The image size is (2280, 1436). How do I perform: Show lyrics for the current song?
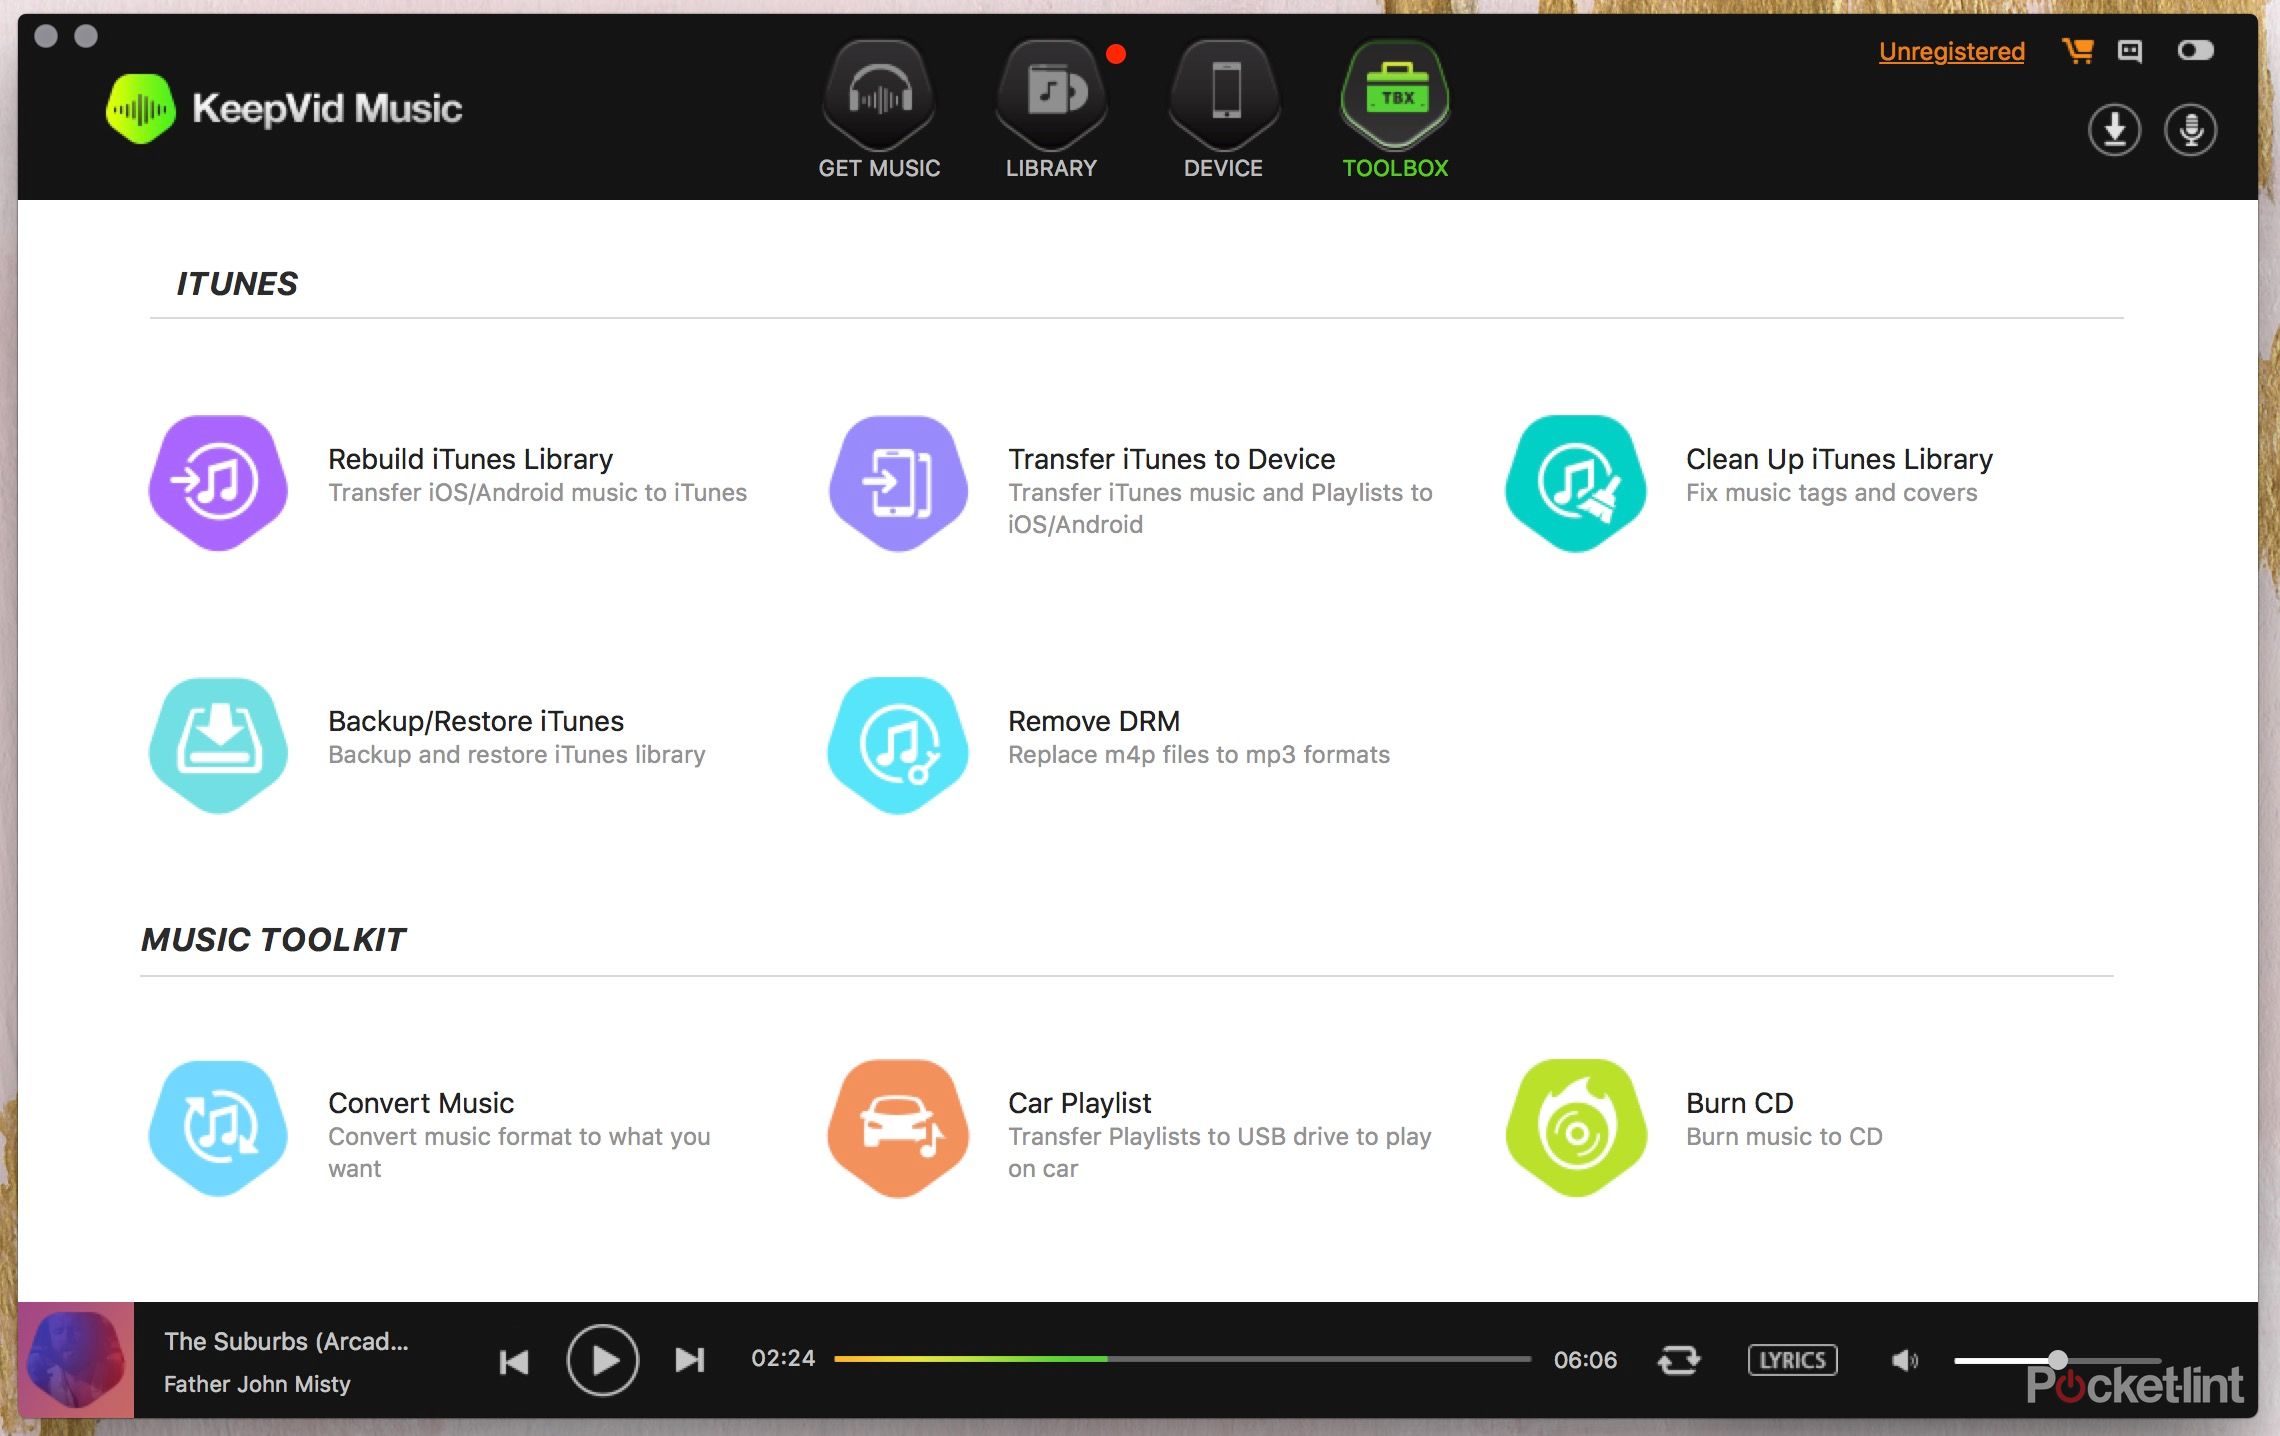point(1792,1360)
